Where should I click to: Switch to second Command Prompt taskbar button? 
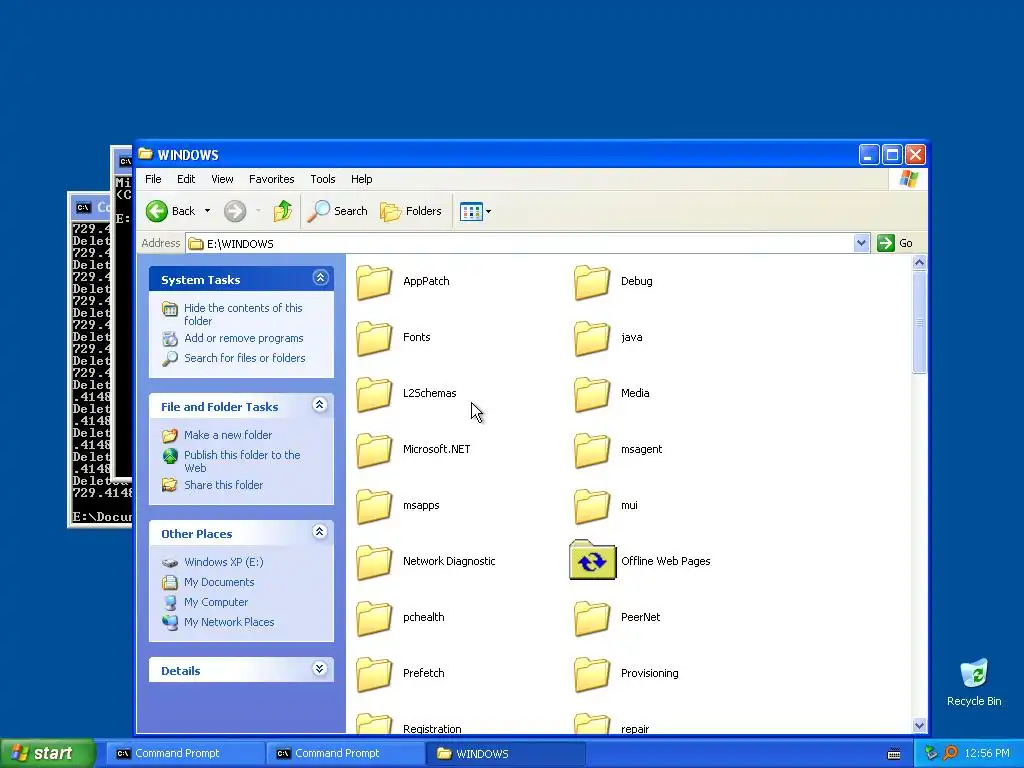pyautogui.click(x=345, y=754)
